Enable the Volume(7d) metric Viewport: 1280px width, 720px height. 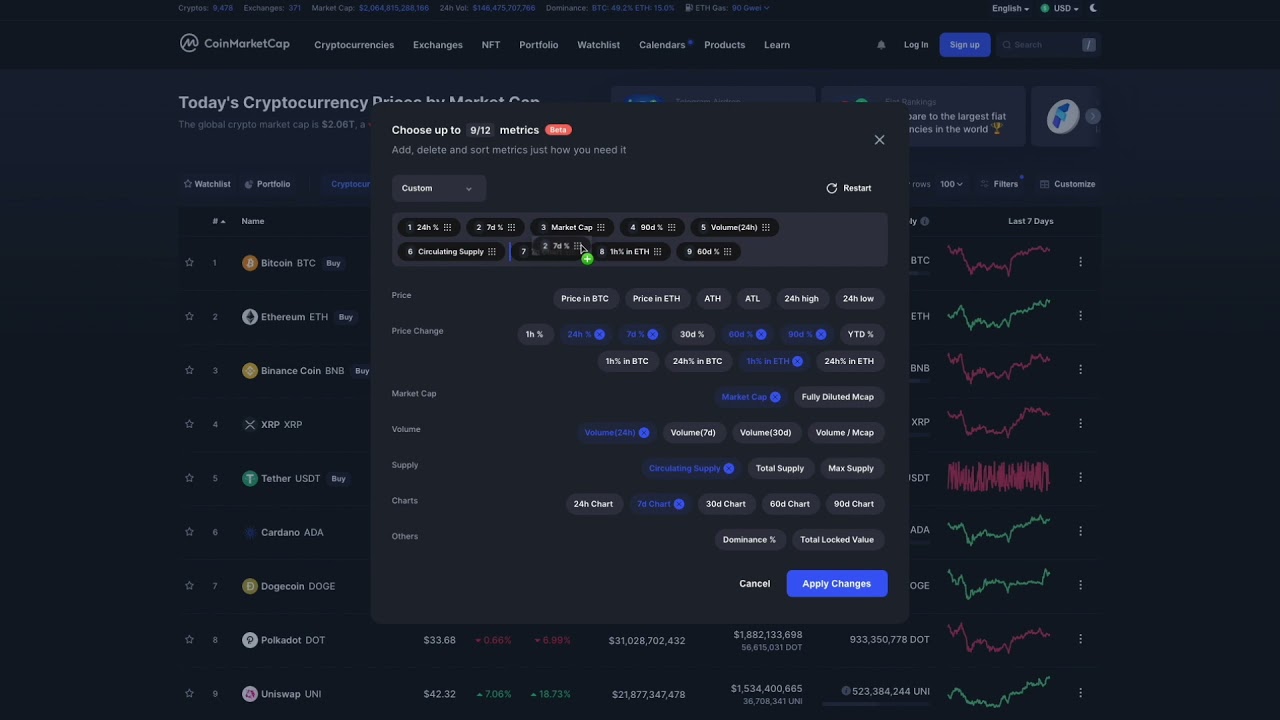tap(693, 433)
